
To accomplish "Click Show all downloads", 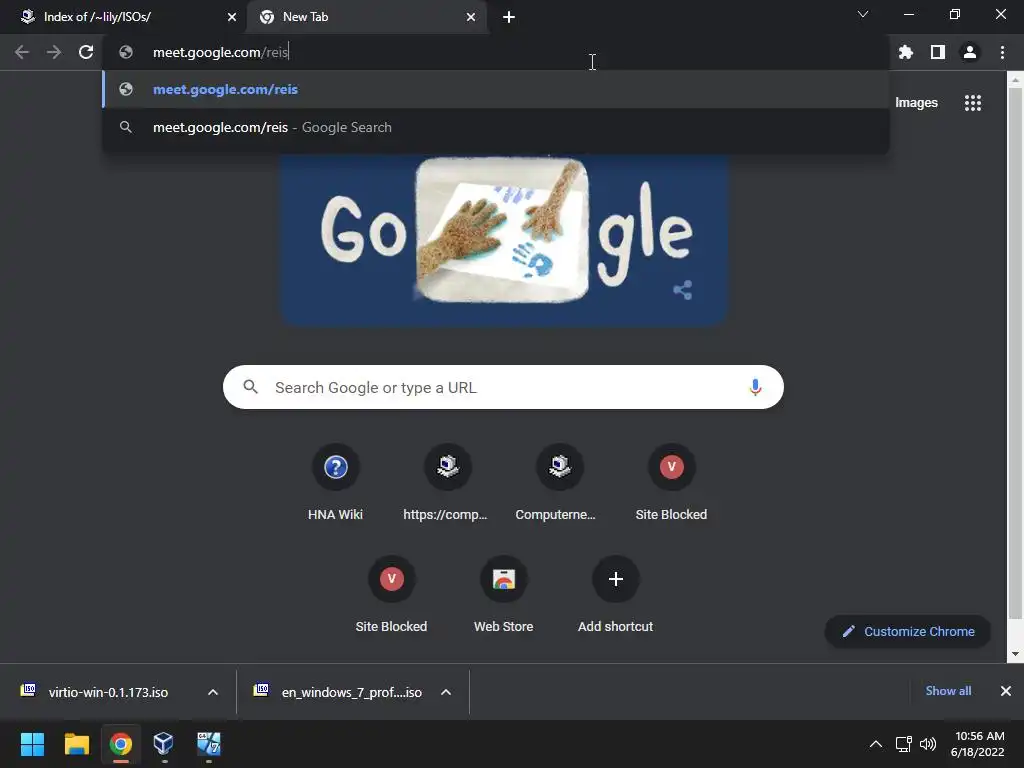I will pos(948,691).
